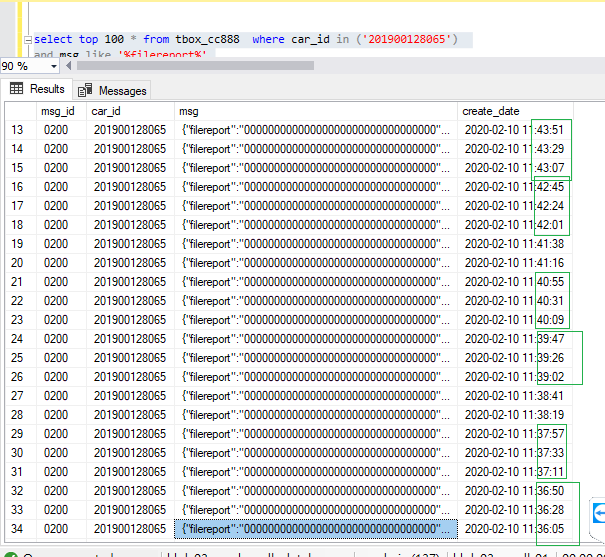This screenshot has width=605, height=557.
Task: Select row 13 by its row number
Action: tap(17, 130)
